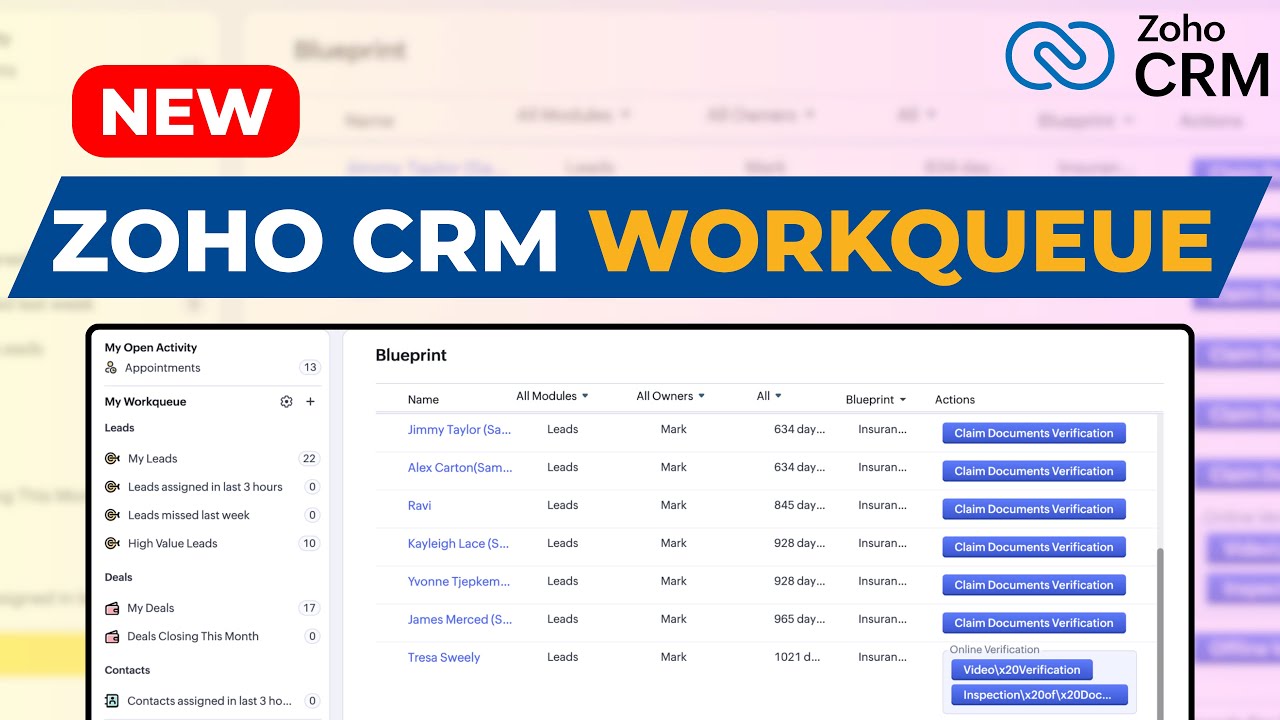This screenshot has width=1280, height=720.
Task: Click the 845 days cell in Ravi row
Action: 800,506
